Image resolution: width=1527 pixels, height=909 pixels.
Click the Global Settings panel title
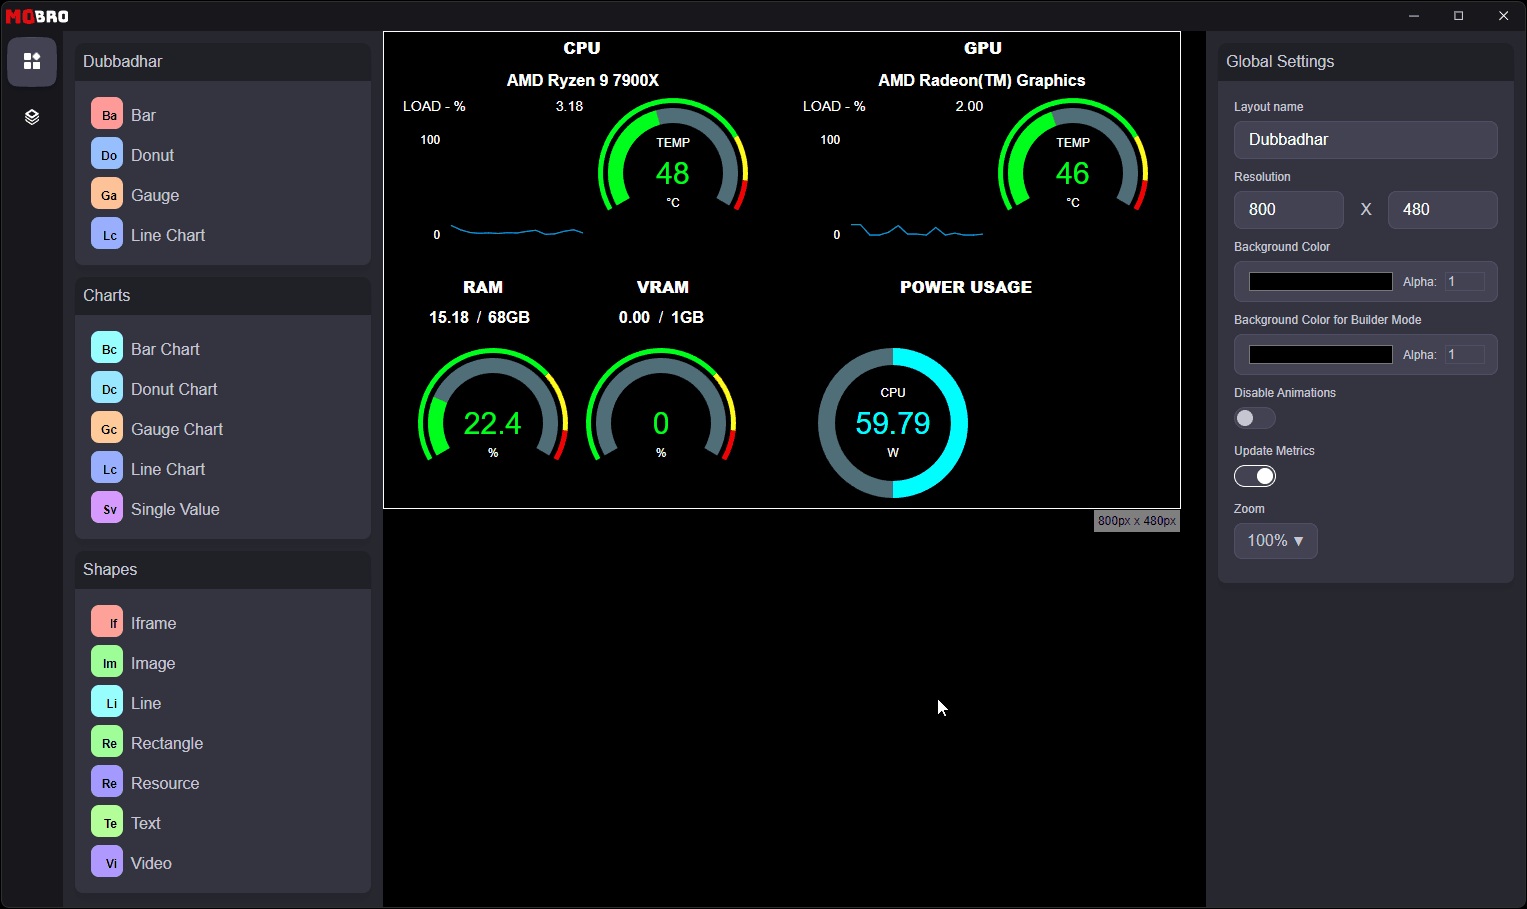[1280, 62]
